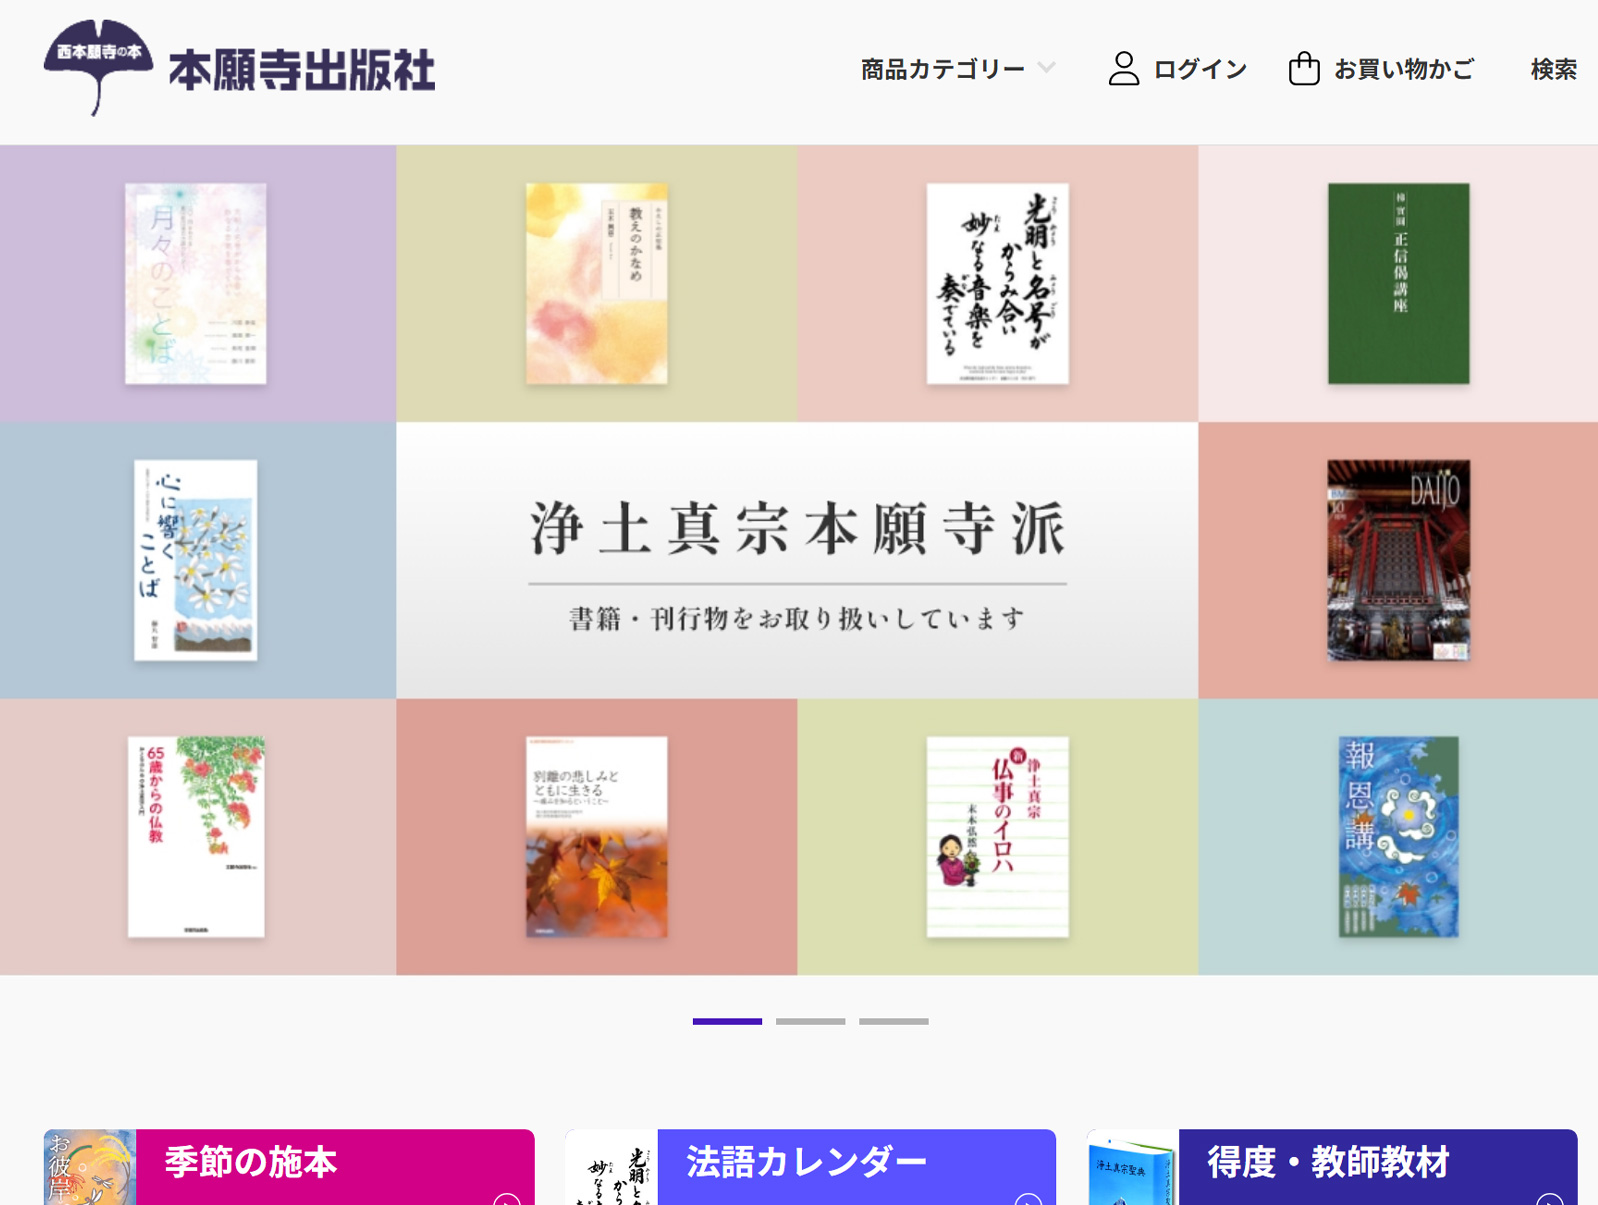Viewport: 1598px width, 1205px height.
Task: Open お買い物かご cart link
Action: [1404, 69]
